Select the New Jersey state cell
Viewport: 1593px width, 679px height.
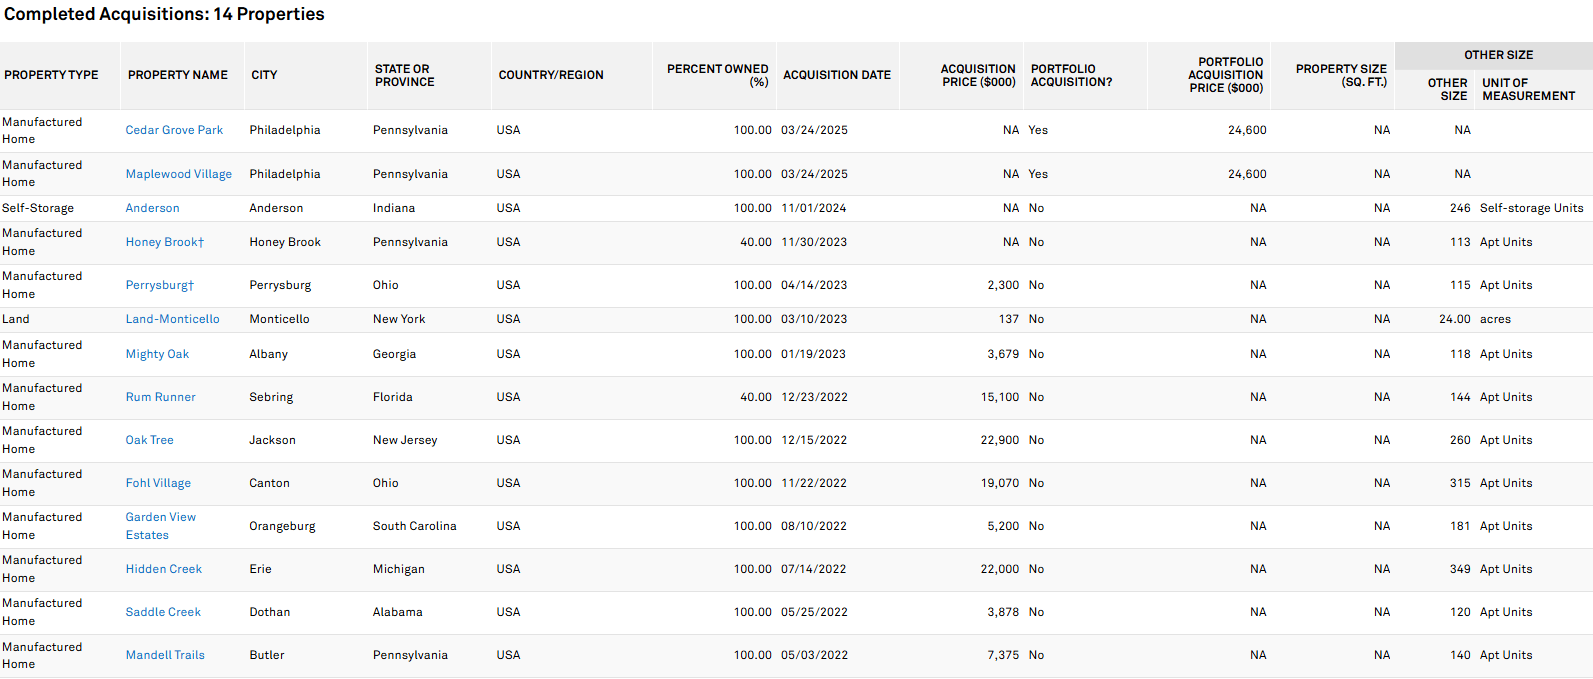click(x=405, y=440)
